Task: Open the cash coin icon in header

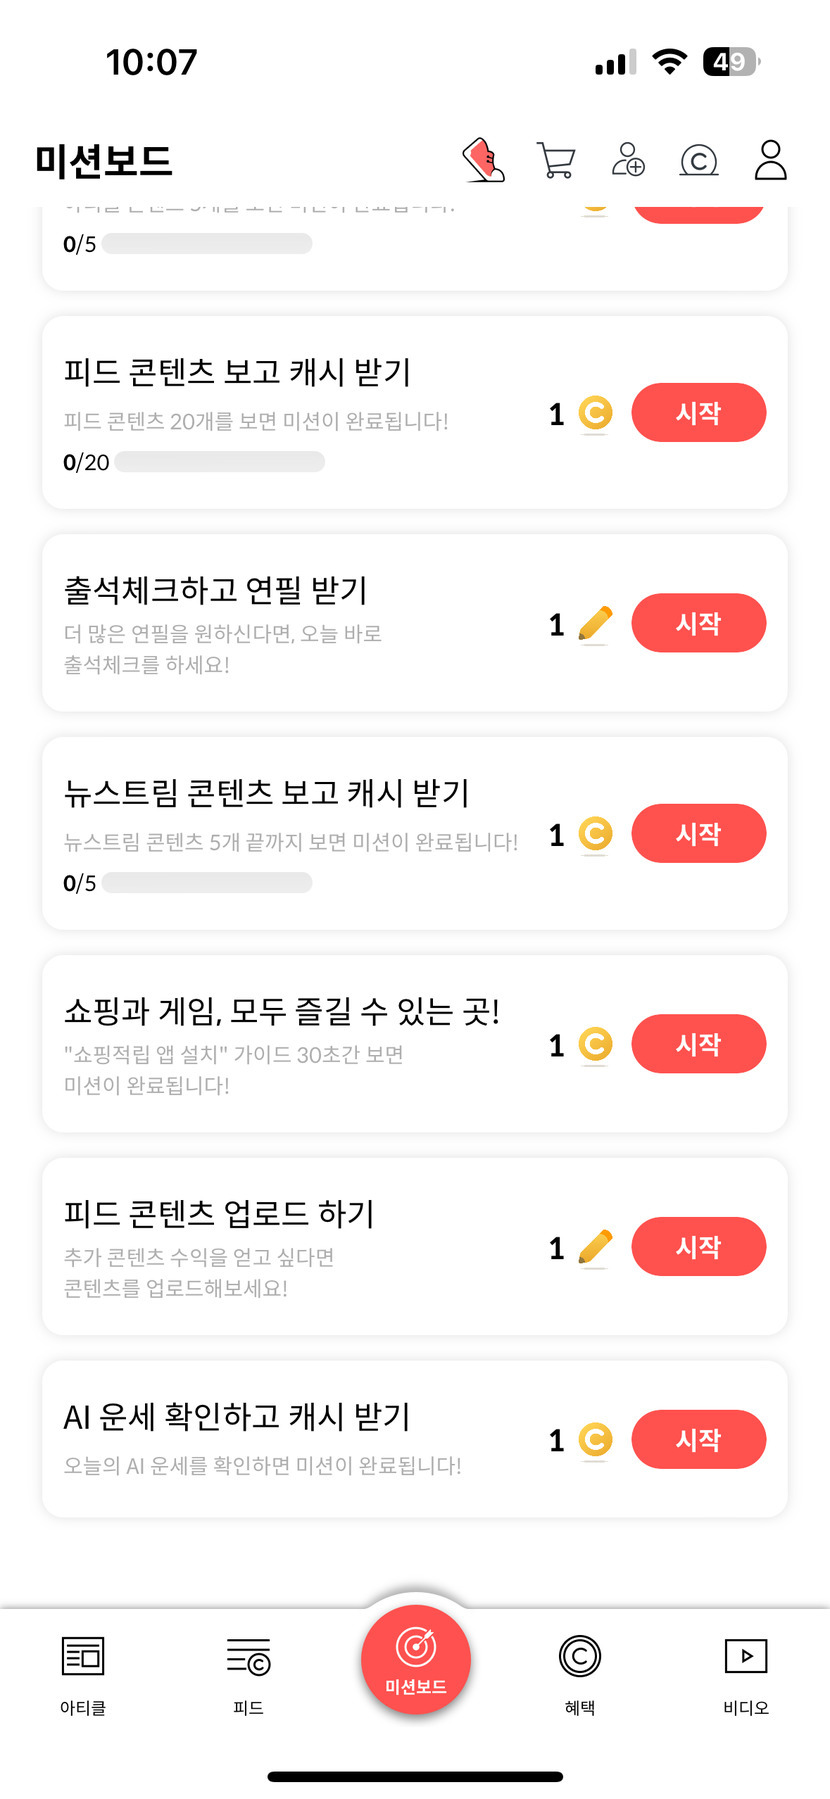Action: (x=699, y=160)
